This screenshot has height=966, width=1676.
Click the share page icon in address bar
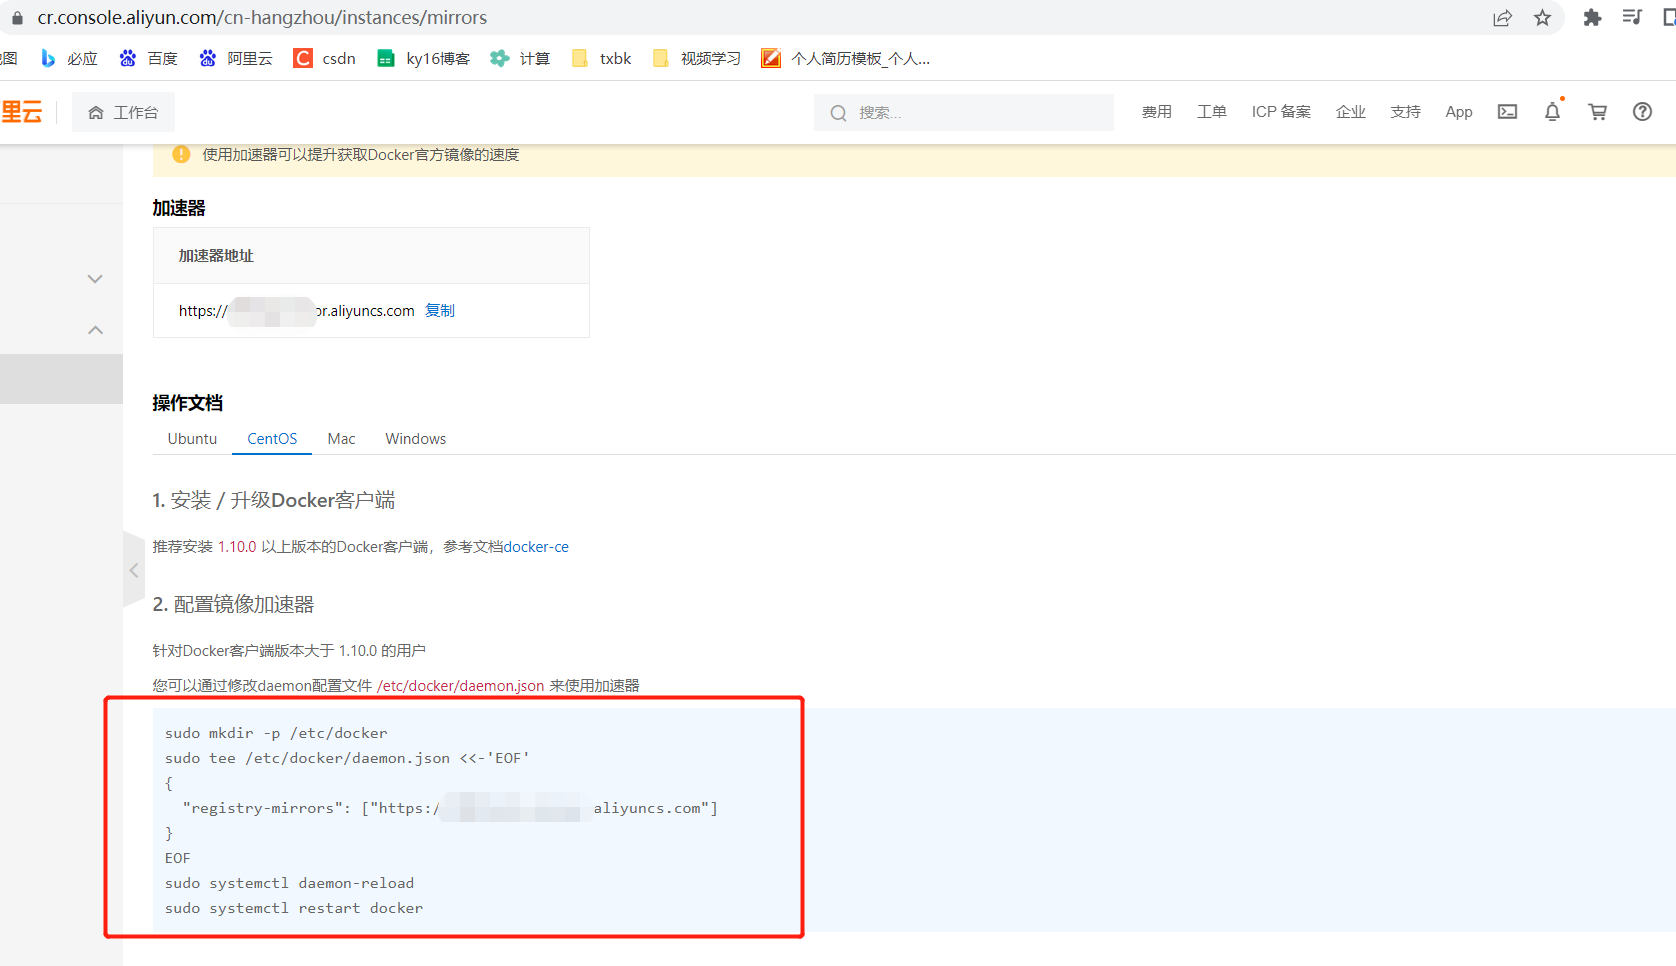tap(1502, 18)
